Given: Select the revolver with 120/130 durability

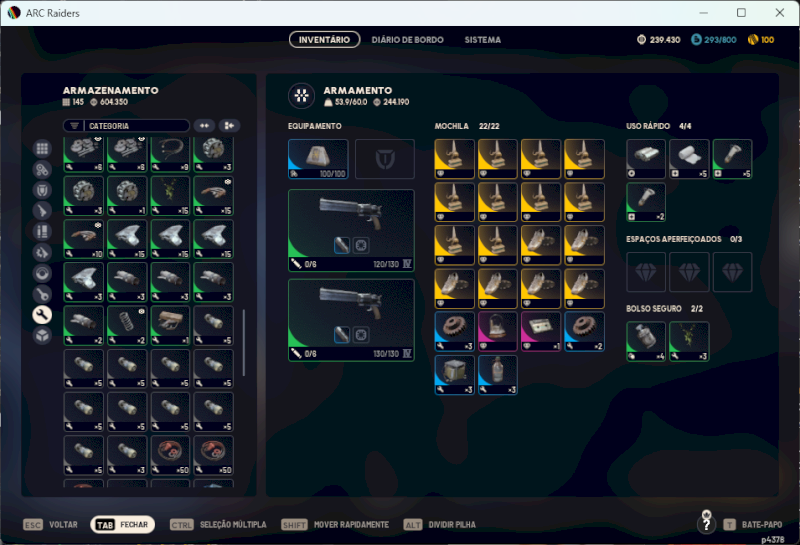Looking at the screenshot, I should (x=351, y=230).
